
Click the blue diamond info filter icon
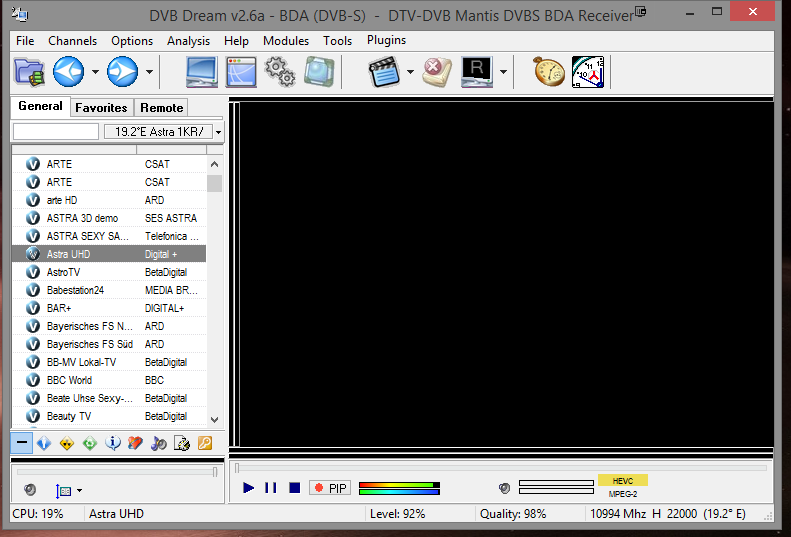(x=44, y=443)
